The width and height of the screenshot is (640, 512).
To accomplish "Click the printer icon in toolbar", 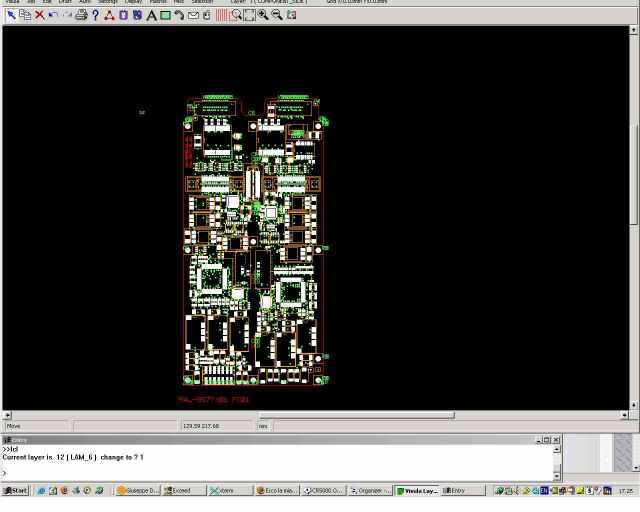I will [81, 15].
